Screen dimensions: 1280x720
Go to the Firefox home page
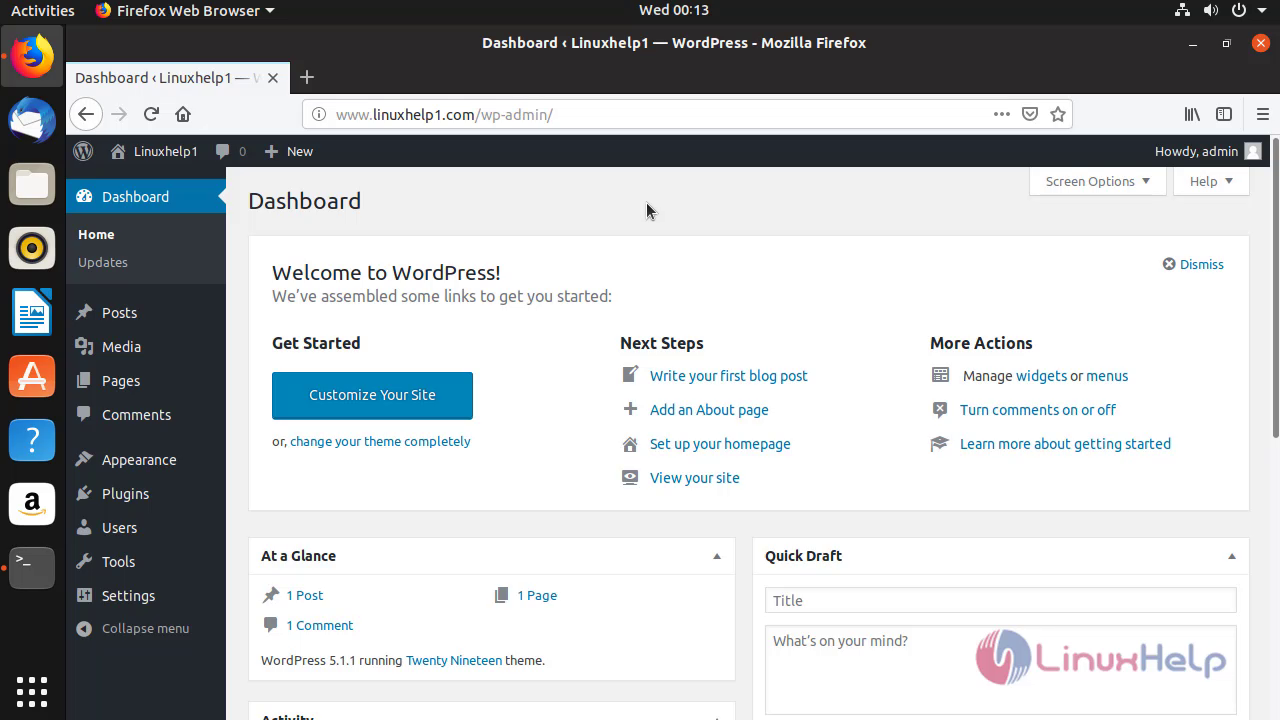point(183,114)
